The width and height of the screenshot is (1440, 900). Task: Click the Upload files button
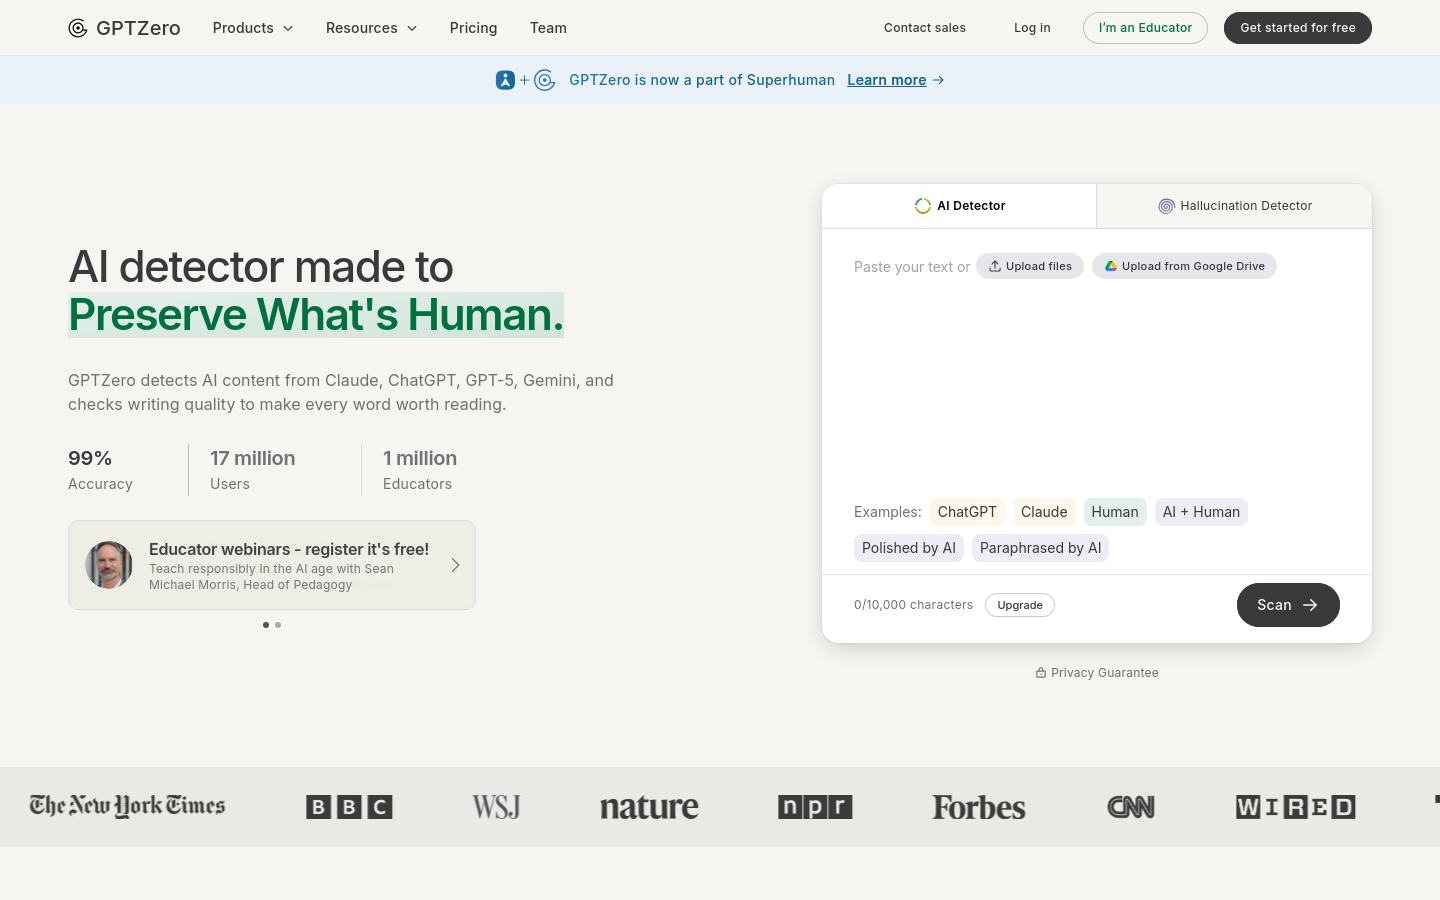1030,266
